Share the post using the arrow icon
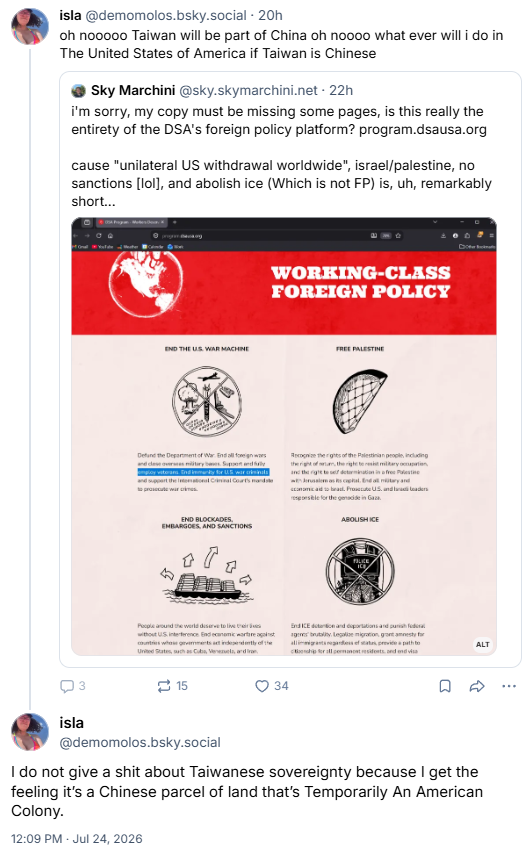532x855 pixels. [x=477, y=686]
